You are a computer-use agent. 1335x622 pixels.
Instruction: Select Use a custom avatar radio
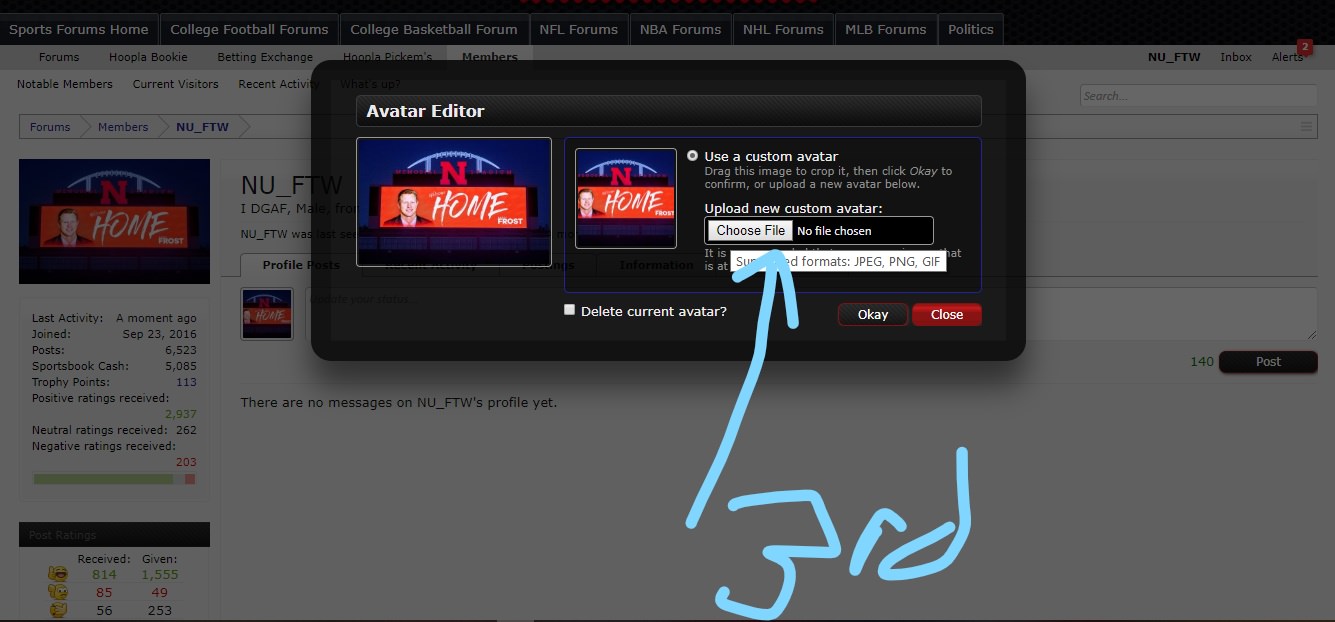point(692,156)
